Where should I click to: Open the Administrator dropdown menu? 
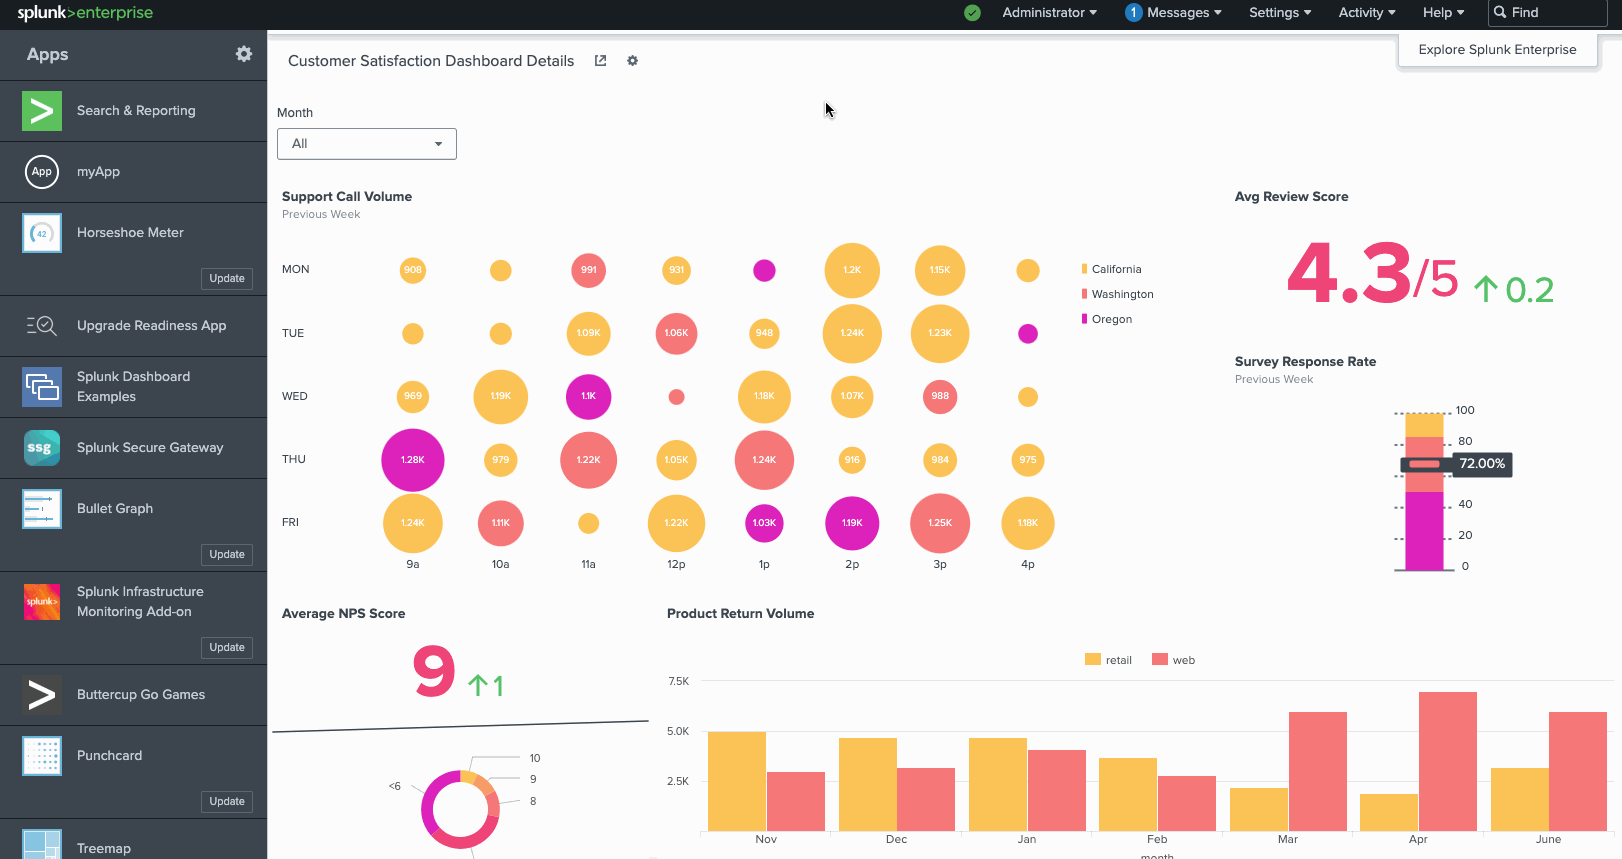coord(1049,13)
